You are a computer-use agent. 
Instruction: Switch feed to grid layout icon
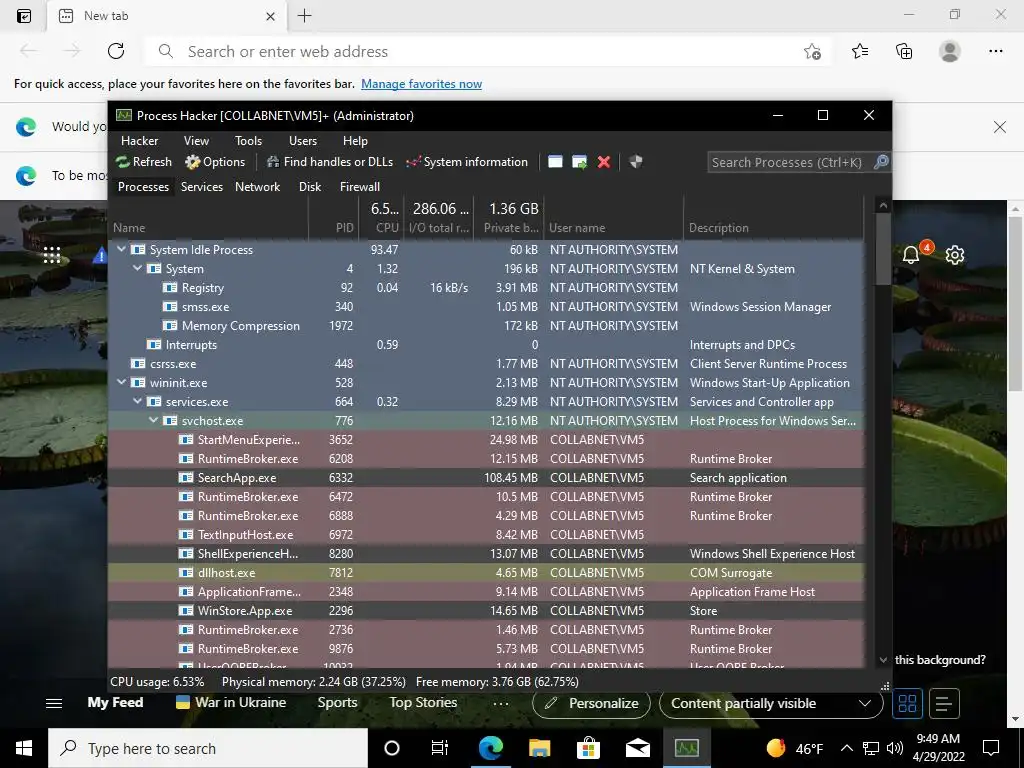coord(907,703)
